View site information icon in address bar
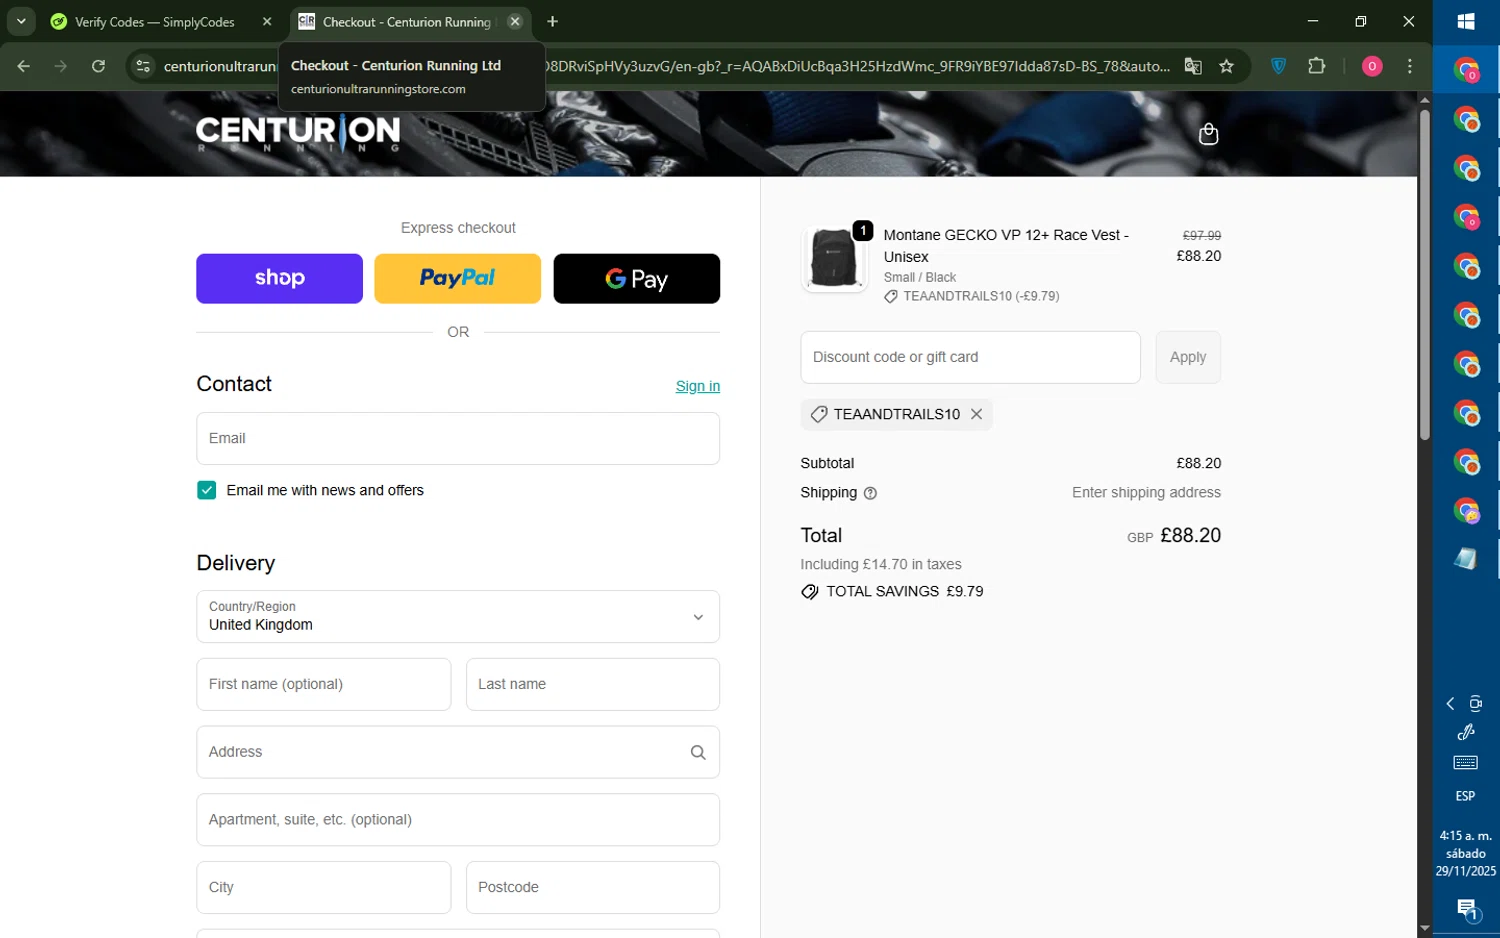This screenshot has width=1500, height=938. click(143, 66)
